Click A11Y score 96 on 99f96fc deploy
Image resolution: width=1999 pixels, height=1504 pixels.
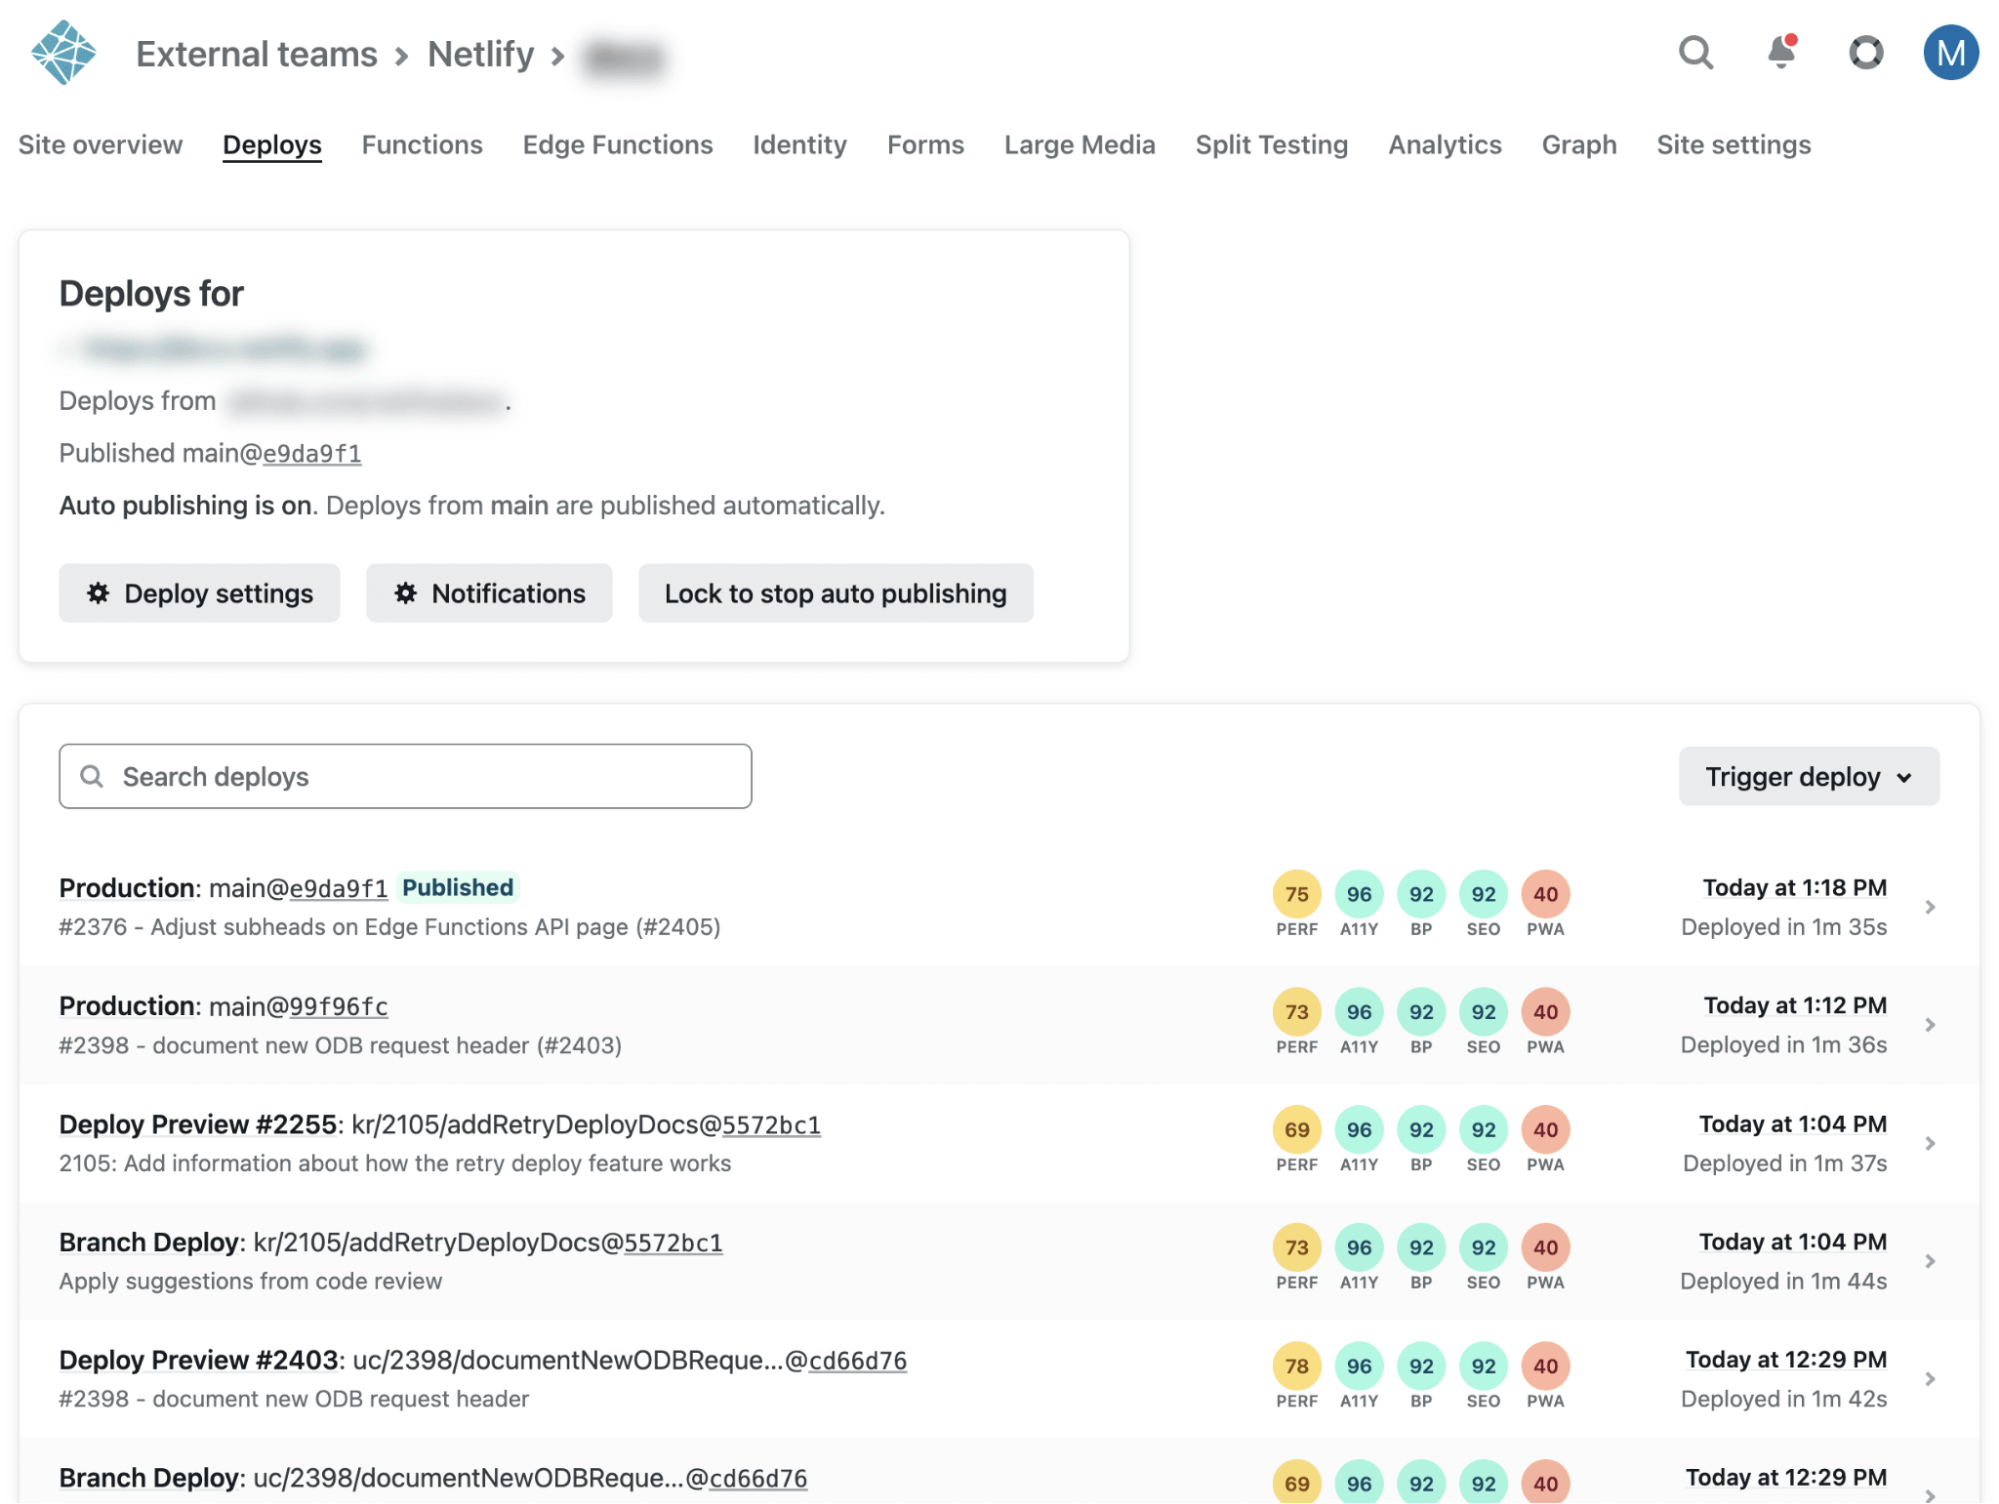(x=1358, y=1012)
